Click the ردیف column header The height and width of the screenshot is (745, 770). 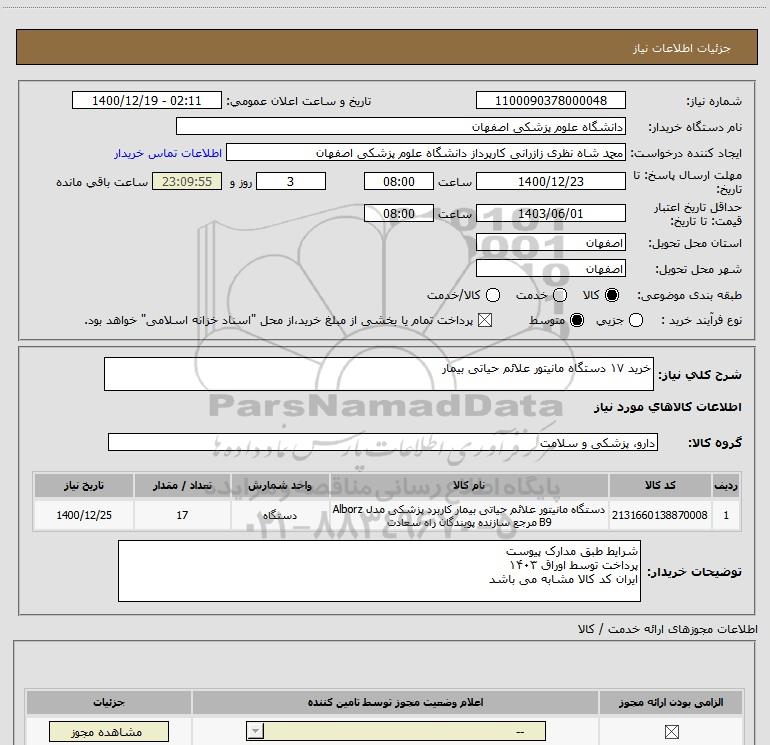(726, 486)
